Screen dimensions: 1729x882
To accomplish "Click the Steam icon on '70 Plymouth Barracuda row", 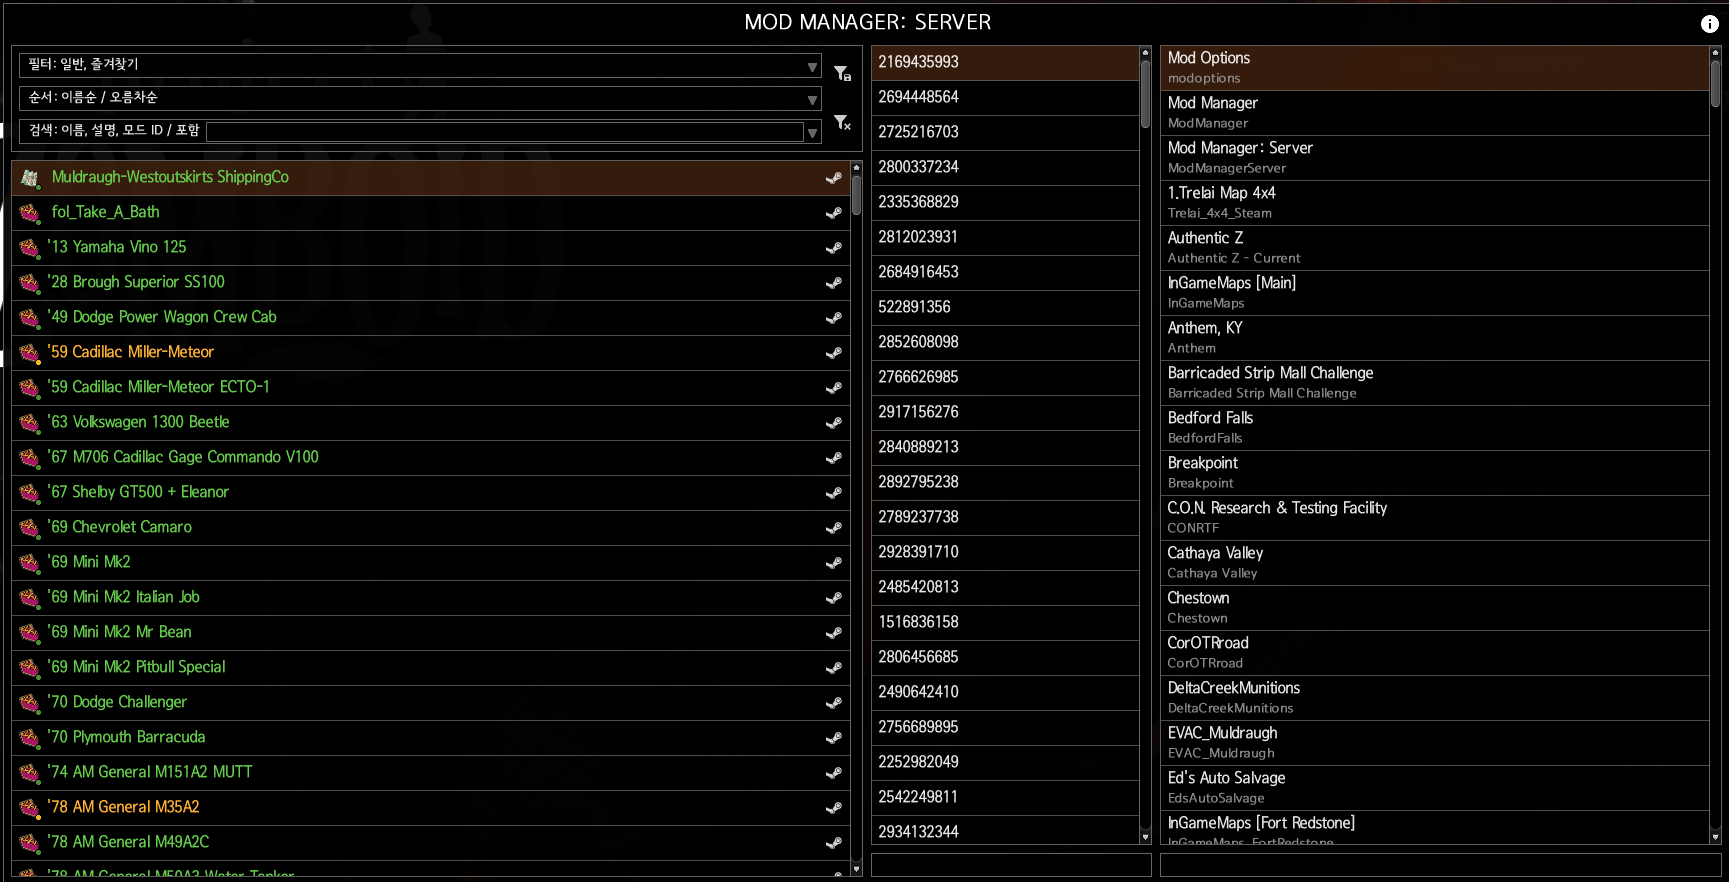I will (x=833, y=738).
